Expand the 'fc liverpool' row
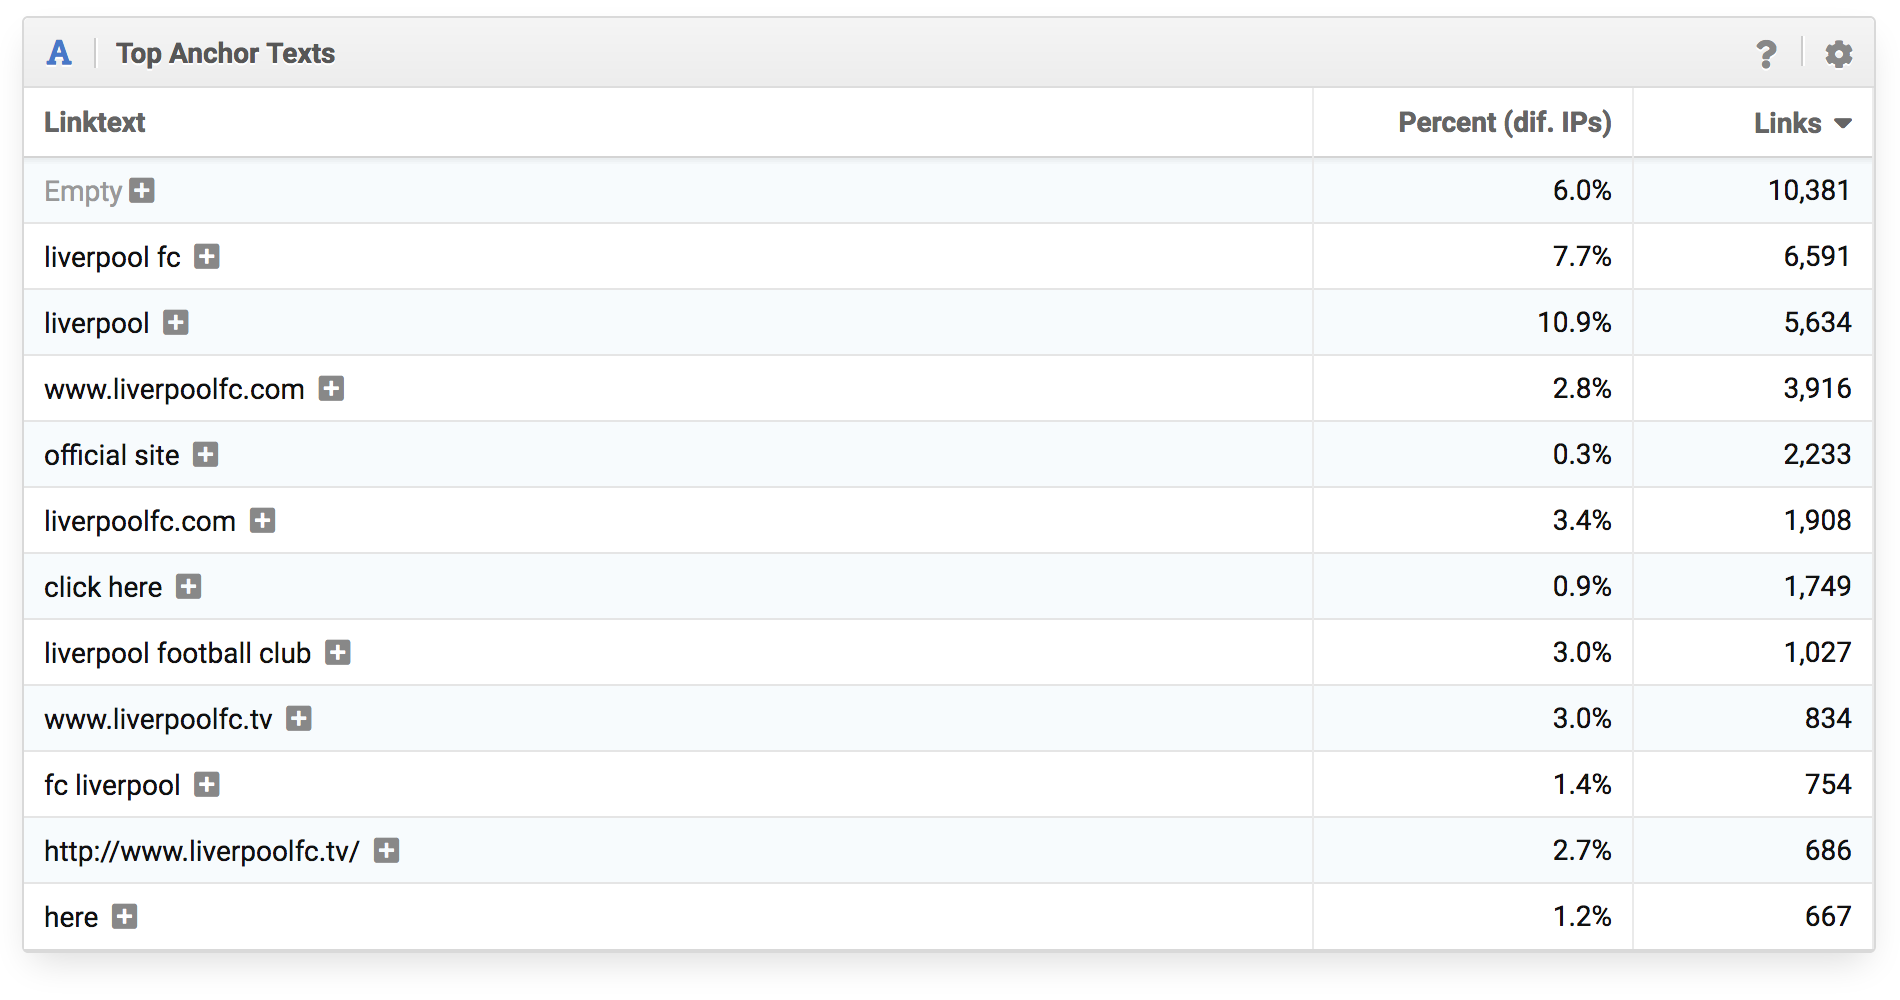The height and width of the screenshot is (1000, 1900). point(207,785)
